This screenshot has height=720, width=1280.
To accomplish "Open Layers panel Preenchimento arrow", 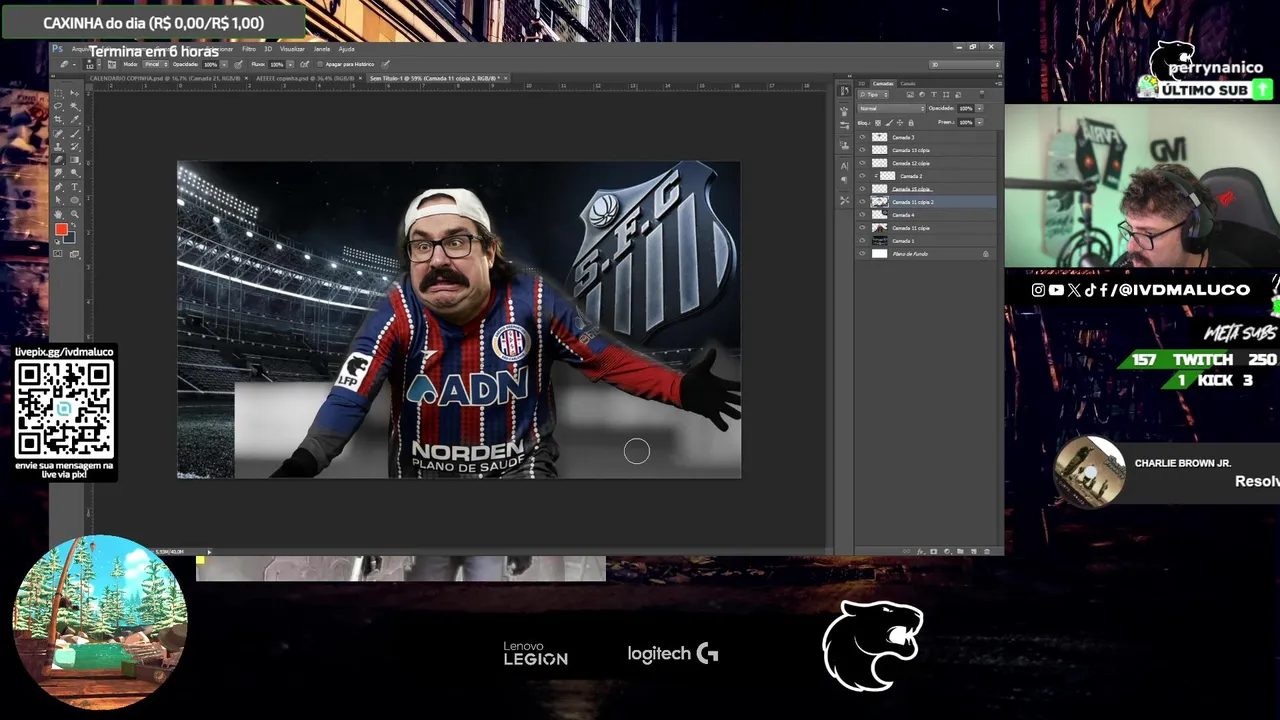I will coord(979,122).
